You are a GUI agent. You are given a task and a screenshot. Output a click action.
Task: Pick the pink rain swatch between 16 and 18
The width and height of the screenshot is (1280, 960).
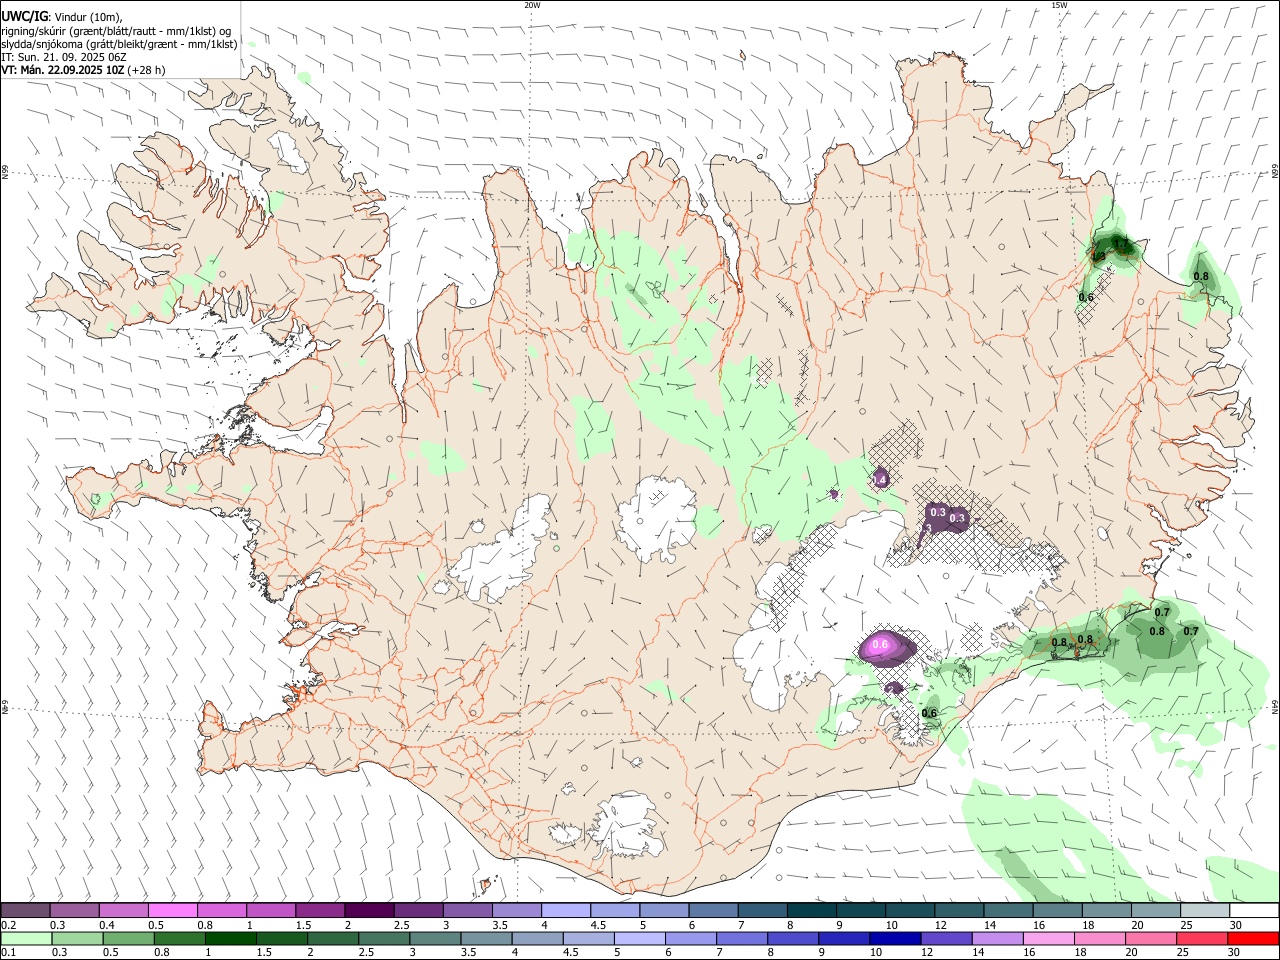(x=1049, y=938)
